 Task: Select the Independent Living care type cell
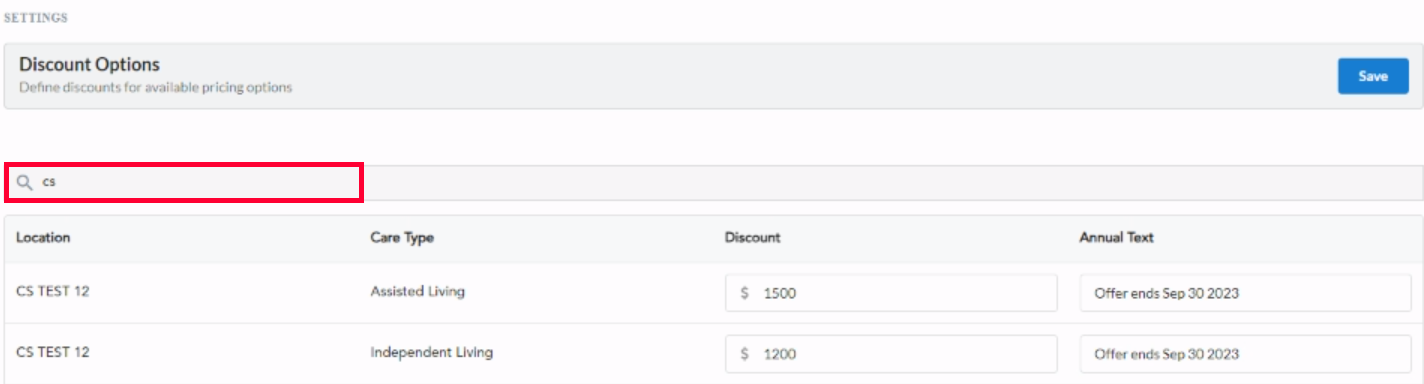pyautogui.click(x=432, y=352)
